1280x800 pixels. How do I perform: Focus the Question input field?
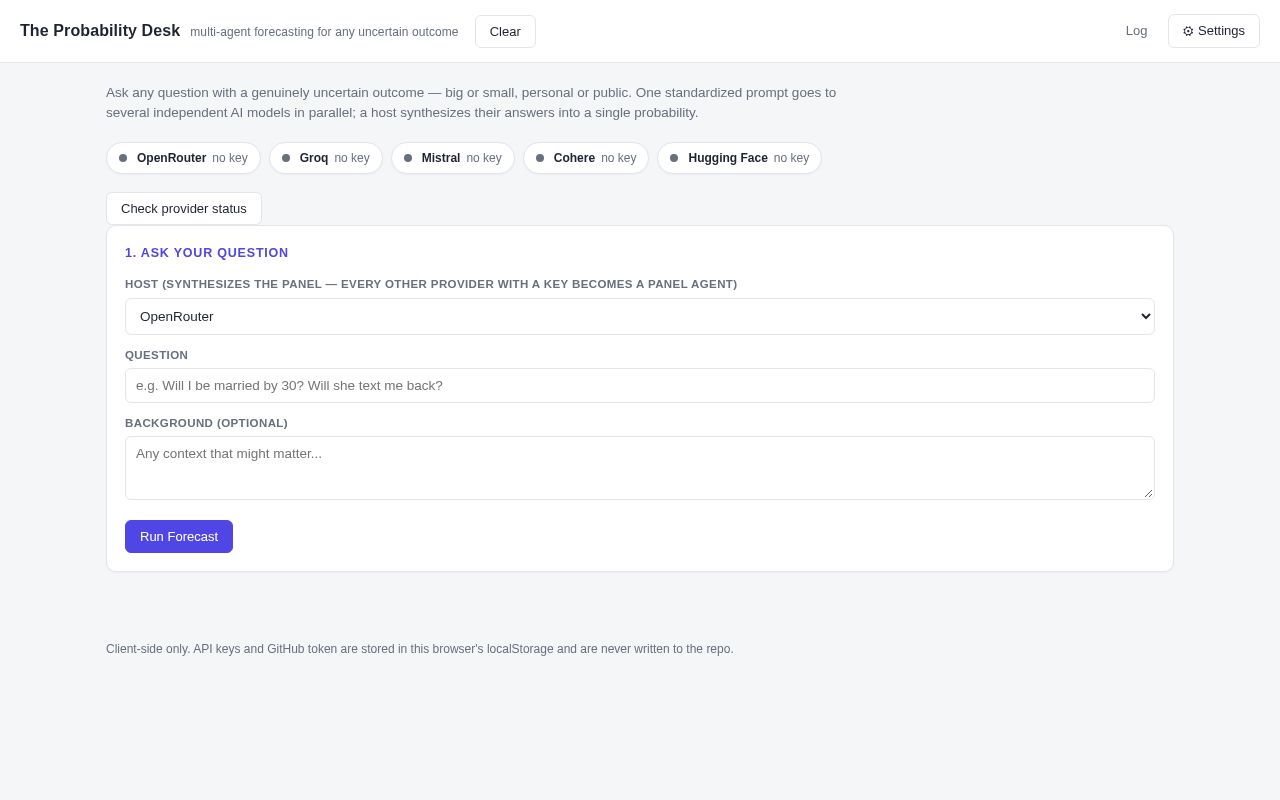point(640,385)
